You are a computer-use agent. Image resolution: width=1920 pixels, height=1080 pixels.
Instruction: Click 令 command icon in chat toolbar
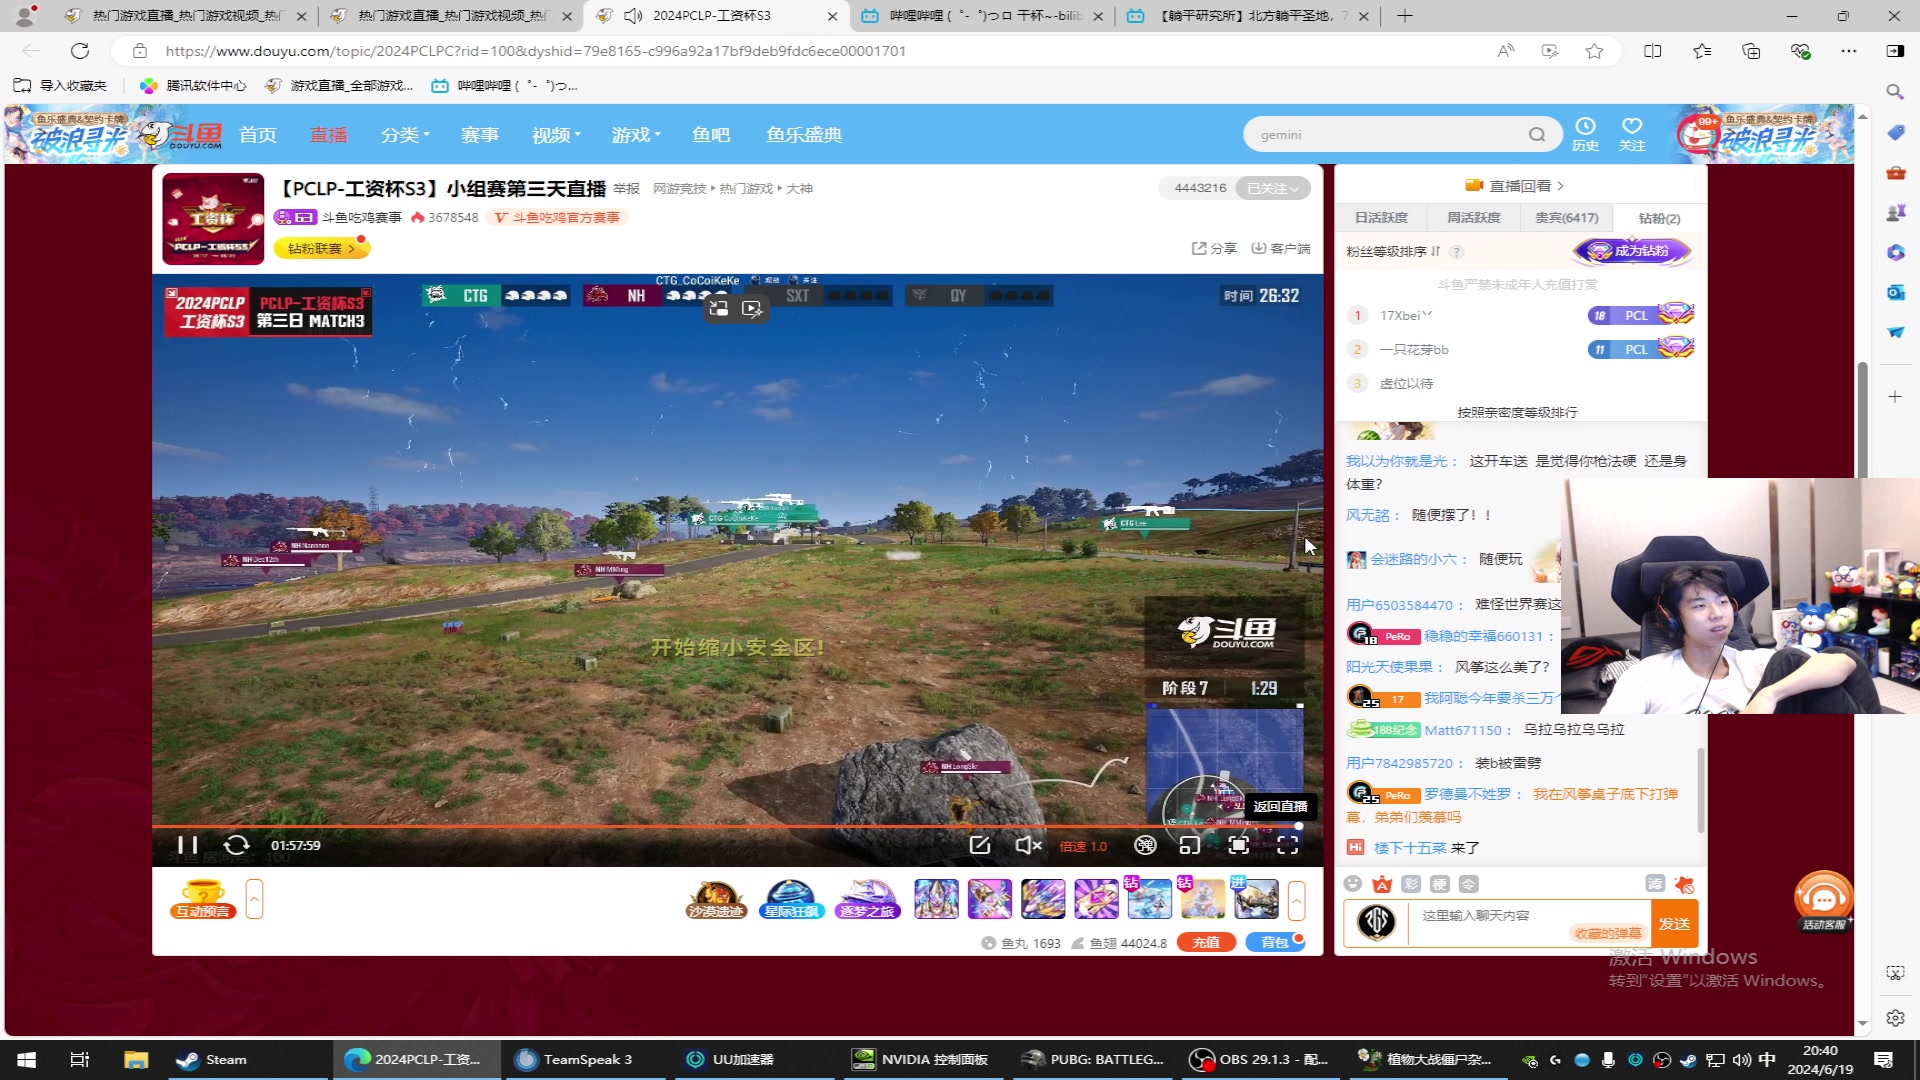coord(1469,884)
